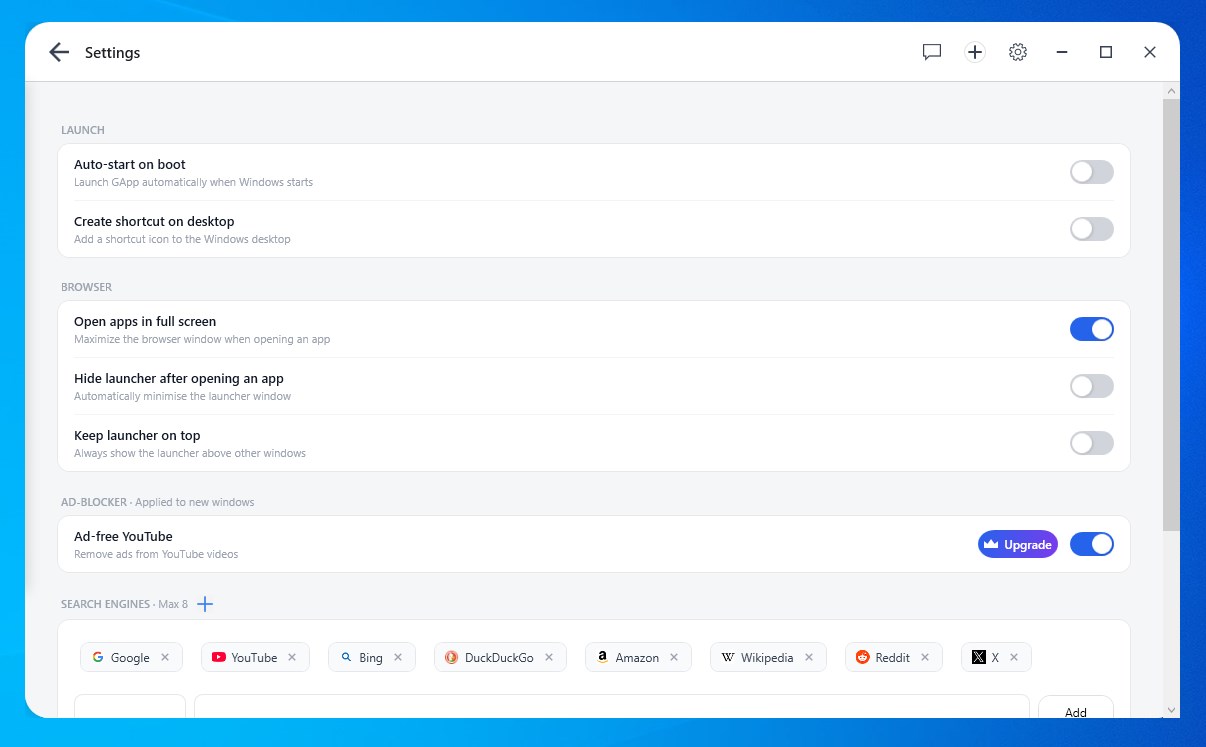Turn on Hide launcher after opening app

[x=1092, y=386]
